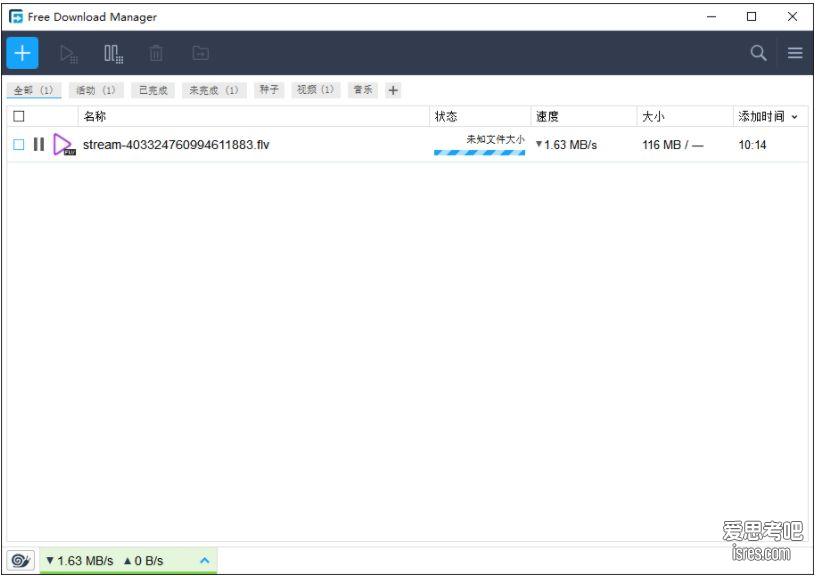Click the row speed value 1.63 MB/s
This screenshot has height=576, width=817.
click(x=566, y=144)
